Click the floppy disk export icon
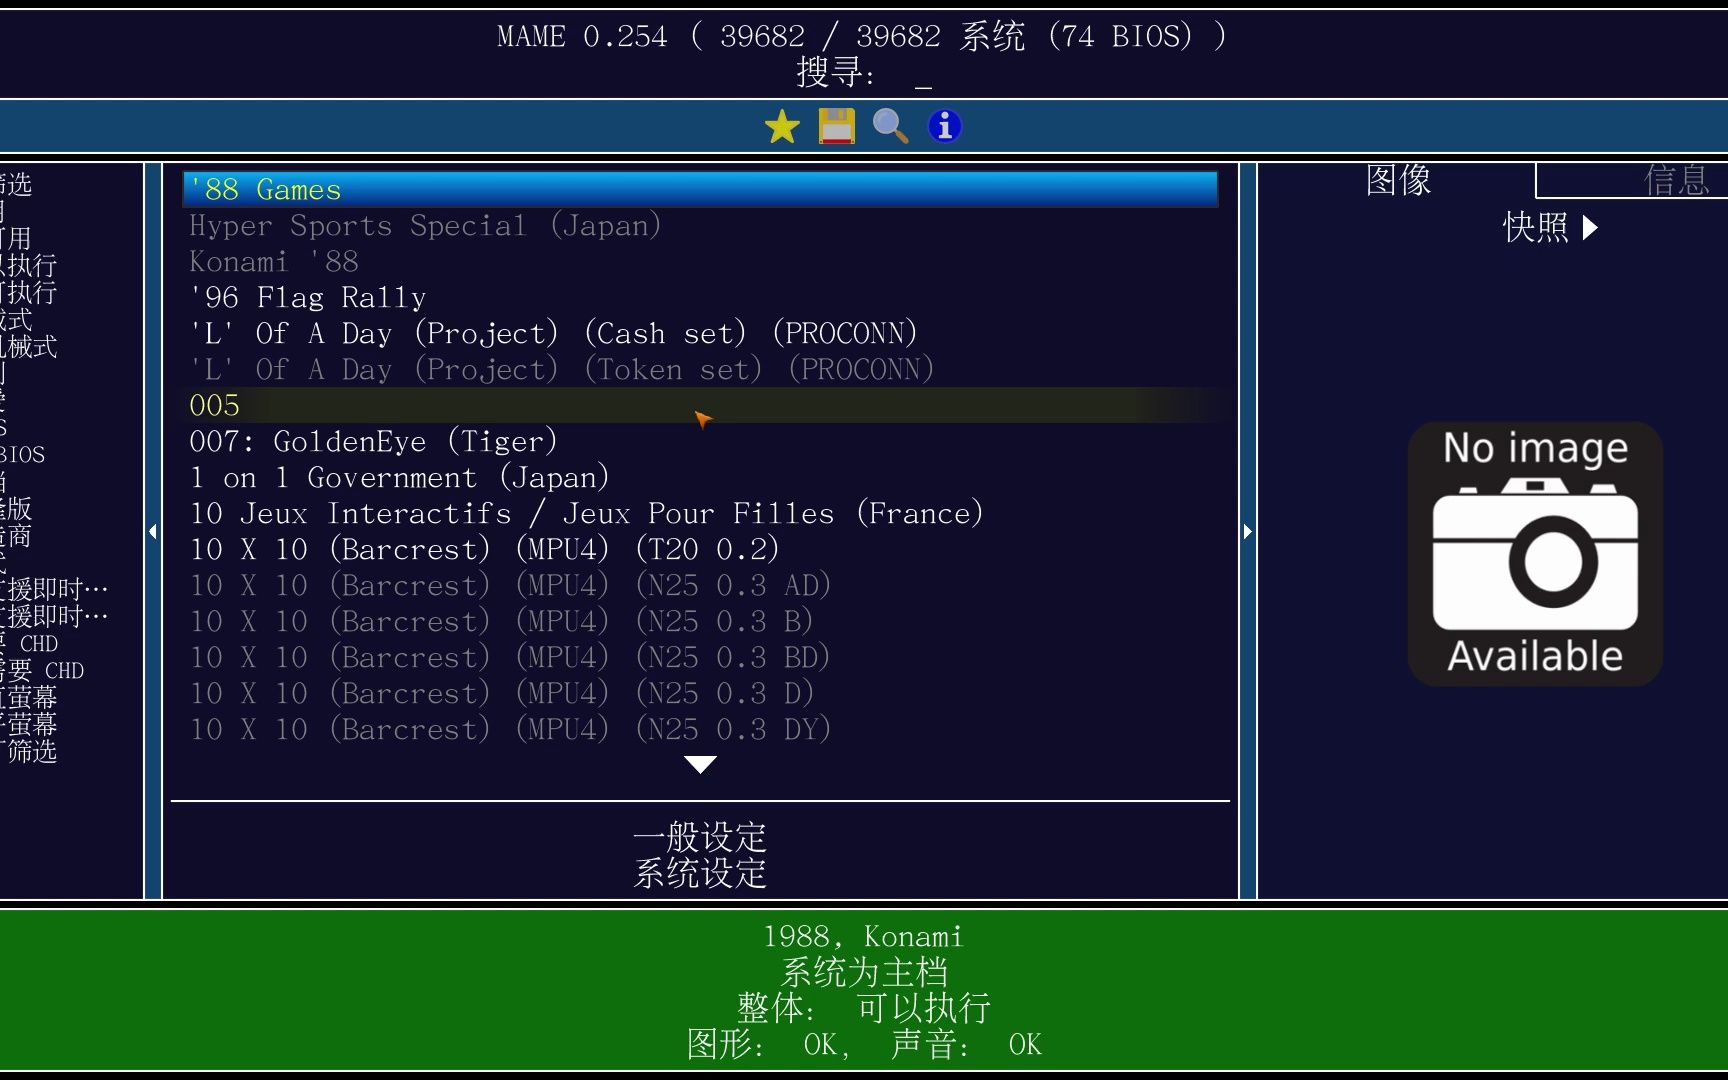The width and height of the screenshot is (1728, 1080). [x=836, y=127]
